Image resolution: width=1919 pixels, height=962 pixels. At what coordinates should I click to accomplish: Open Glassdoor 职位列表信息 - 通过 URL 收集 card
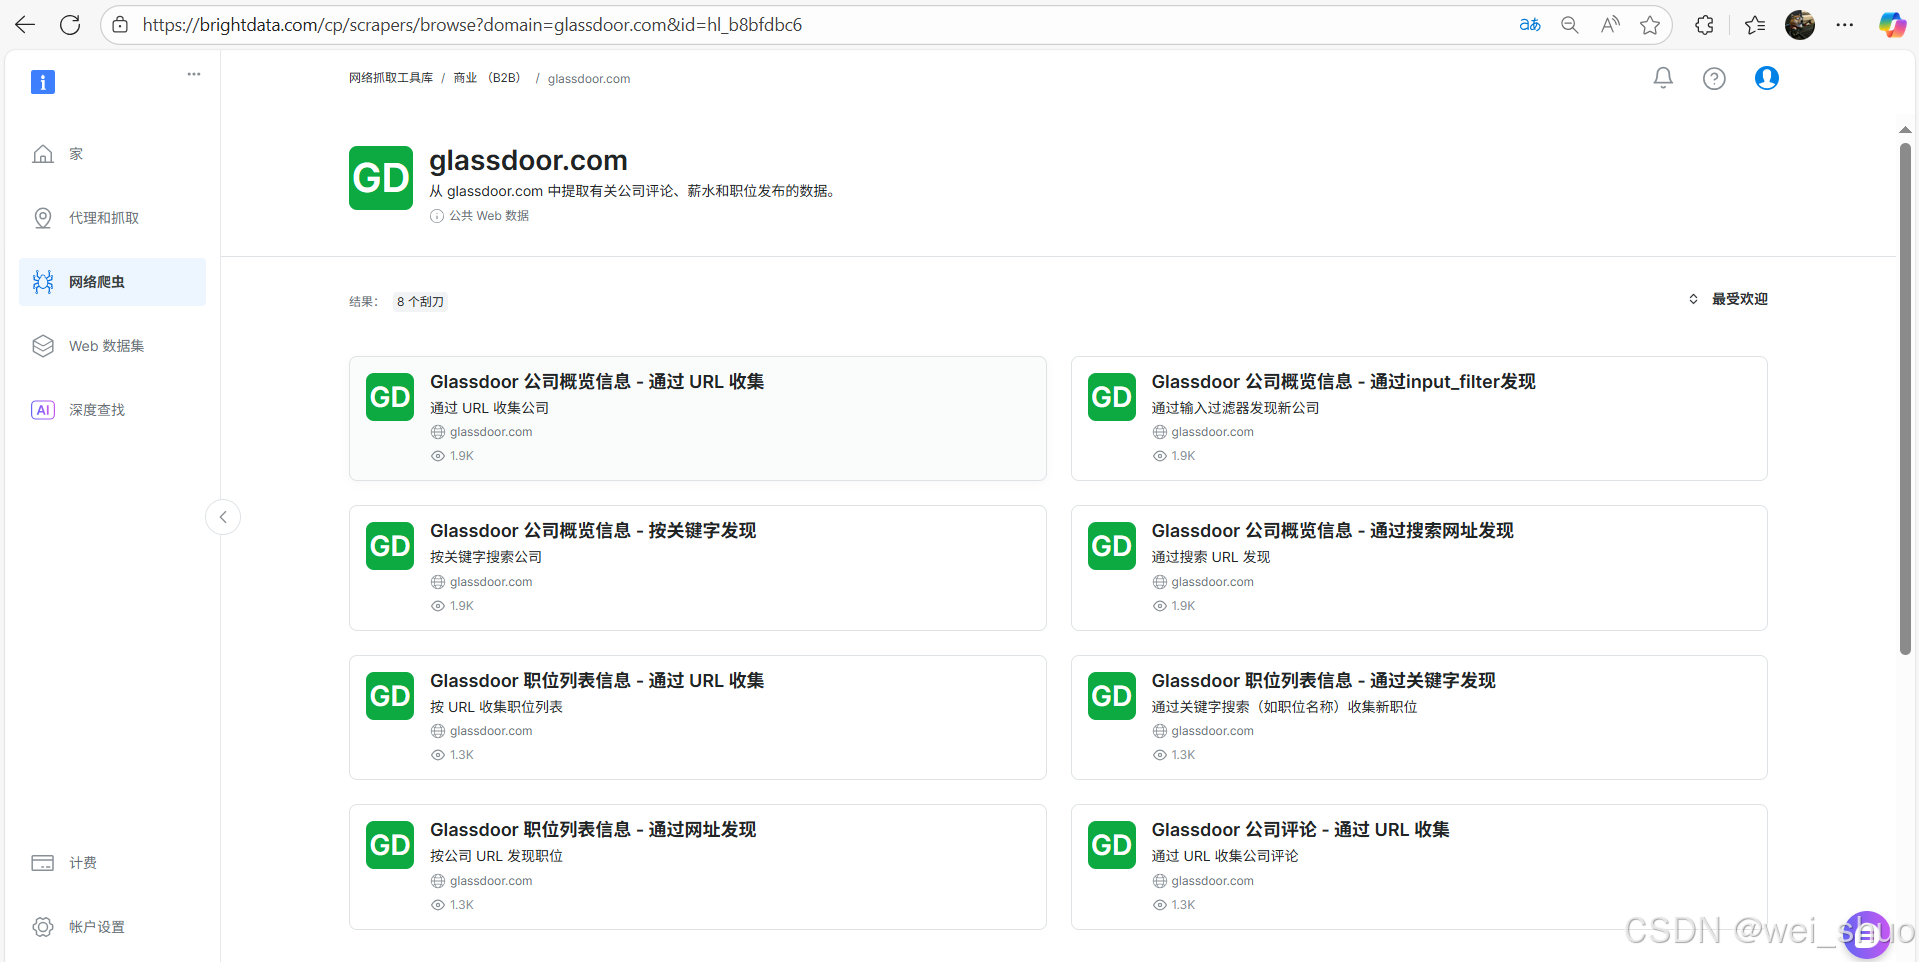pyautogui.click(x=698, y=717)
